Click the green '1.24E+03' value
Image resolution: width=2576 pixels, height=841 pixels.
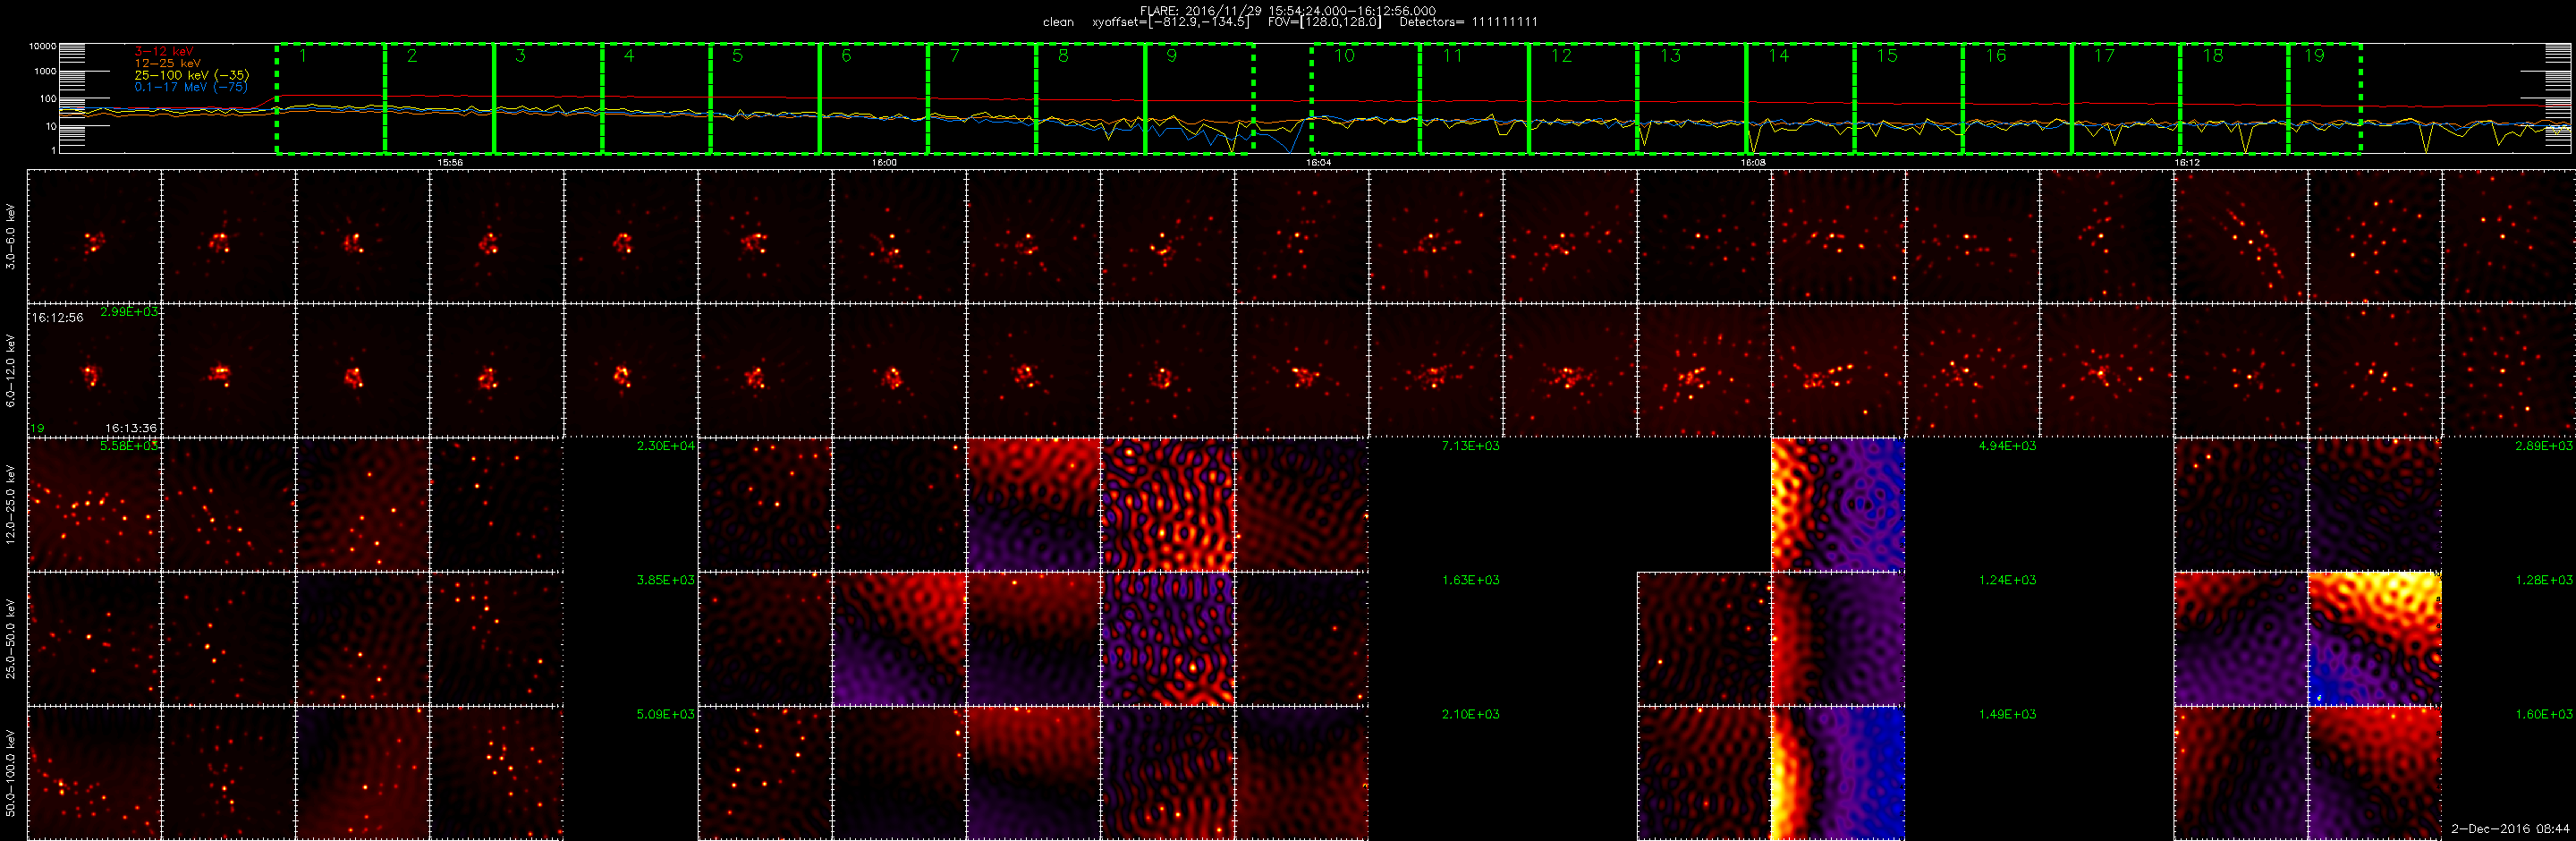[x=2007, y=580]
